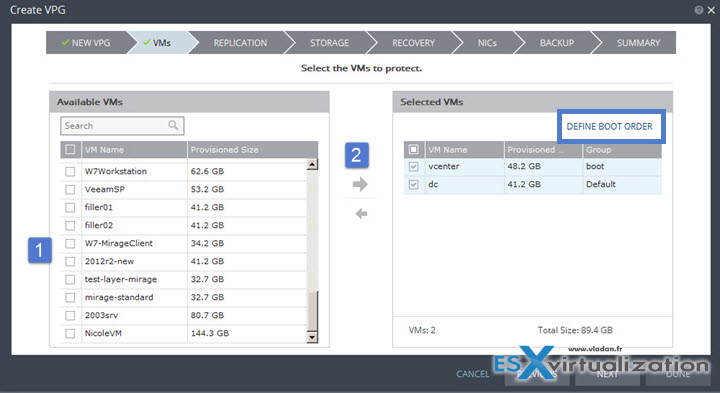Image resolution: width=720 pixels, height=393 pixels.
Task: Toggle select-all checkbox in Available VMs header
Action: (70, 150)
